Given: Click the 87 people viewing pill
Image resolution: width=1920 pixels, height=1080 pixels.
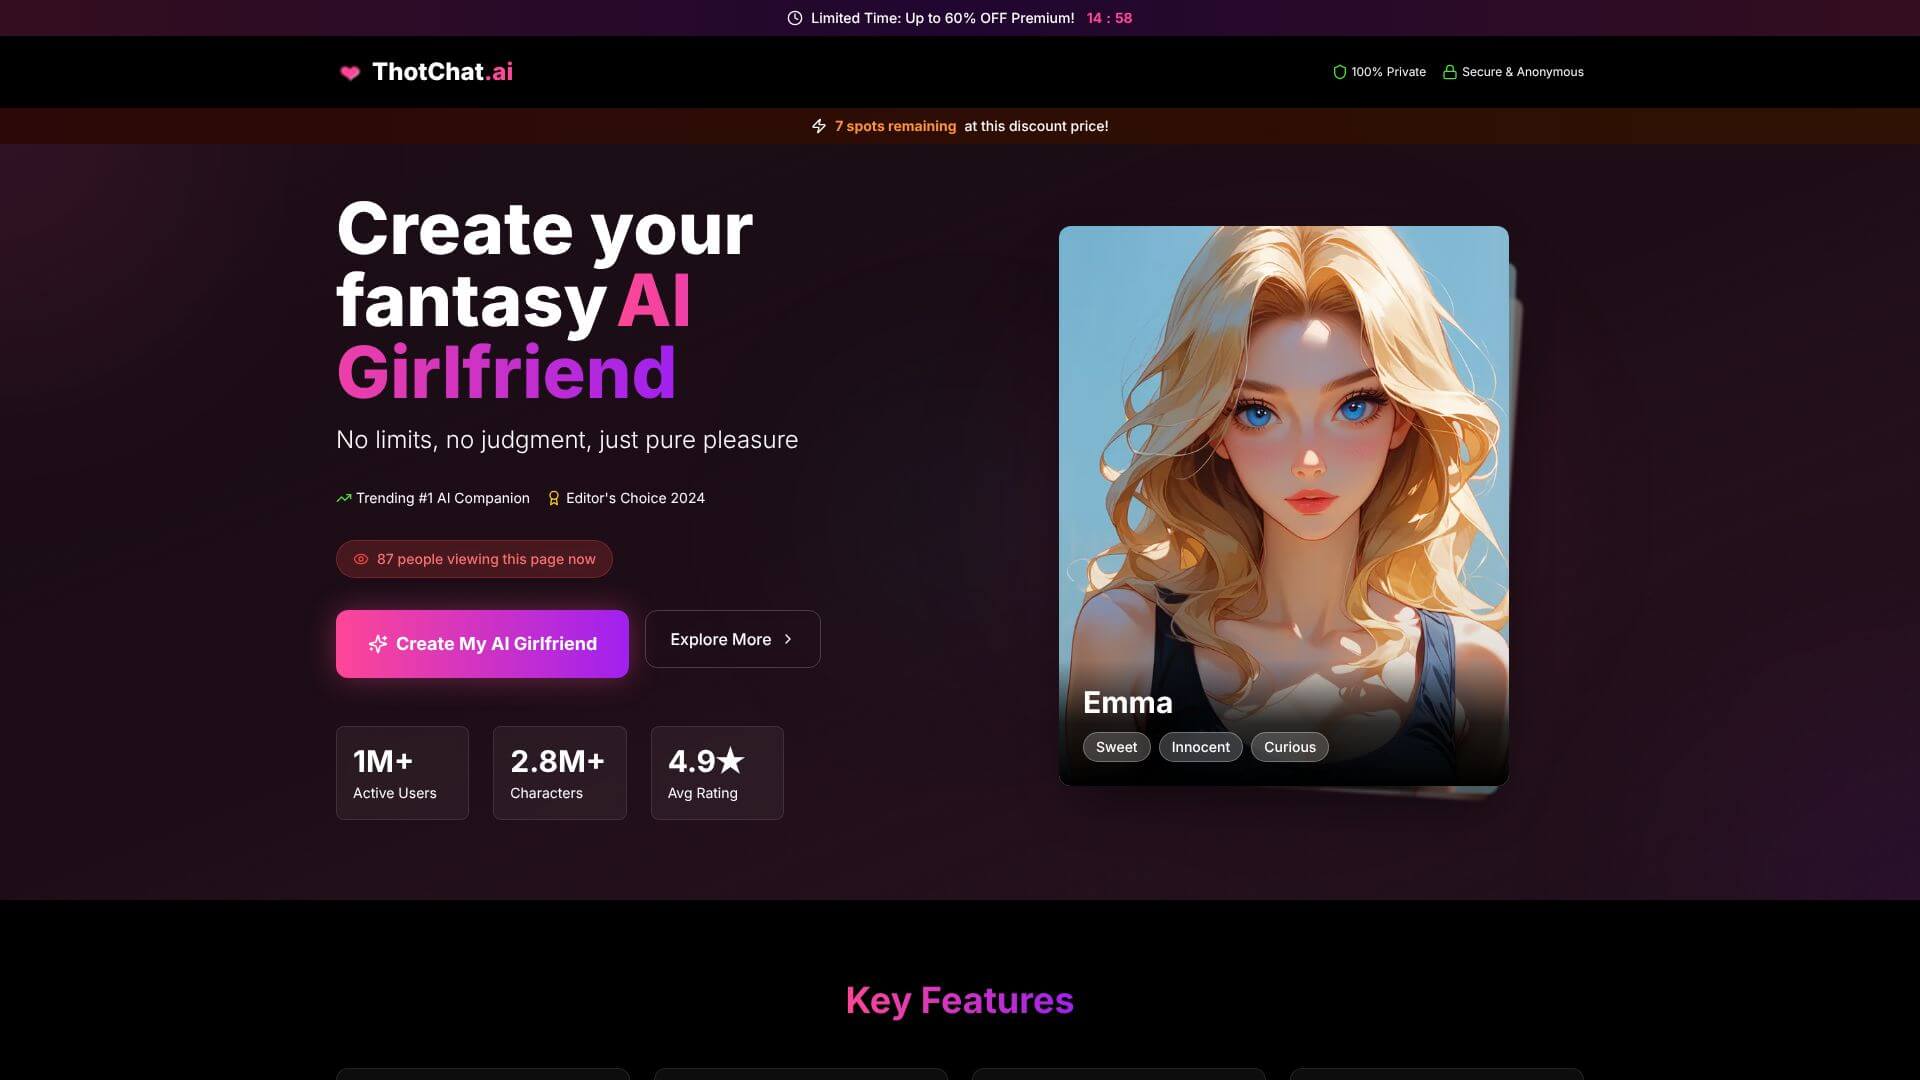Looking at the screenshot, I should (473, 559).
